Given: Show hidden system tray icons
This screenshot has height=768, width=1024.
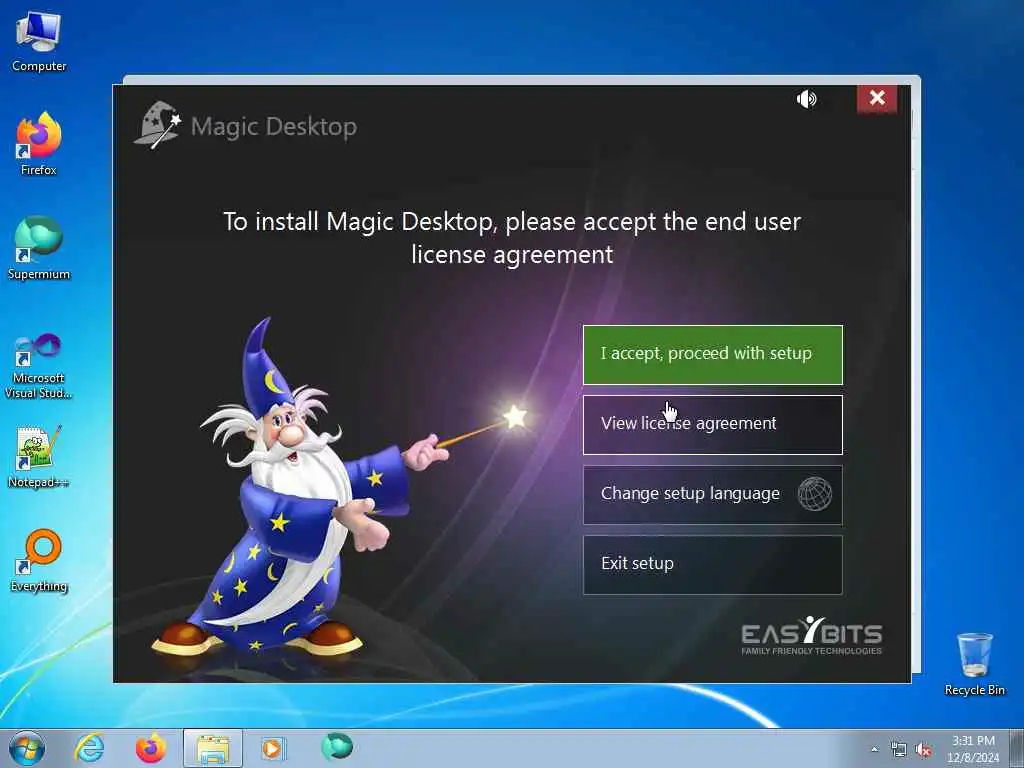Looking at the screenshot, I should coord(874,750).
